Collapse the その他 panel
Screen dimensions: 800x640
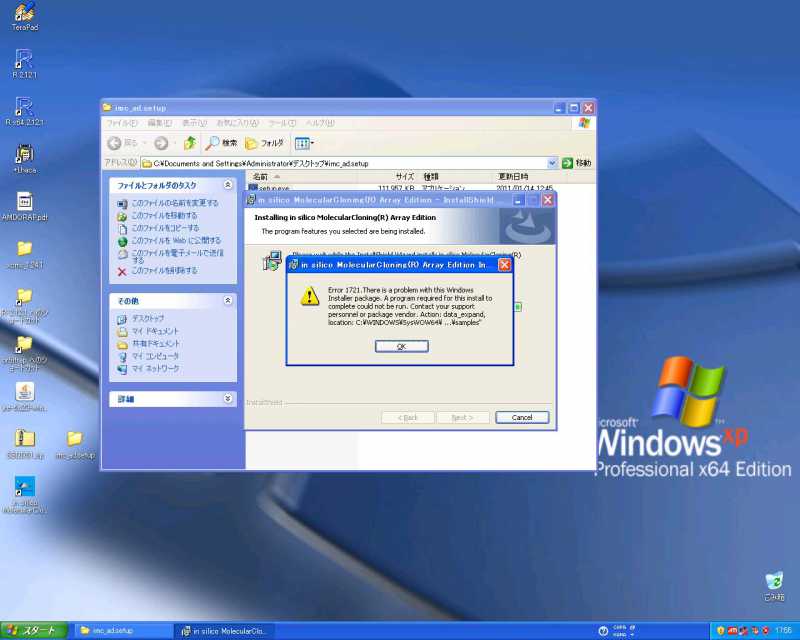(228, 301)
